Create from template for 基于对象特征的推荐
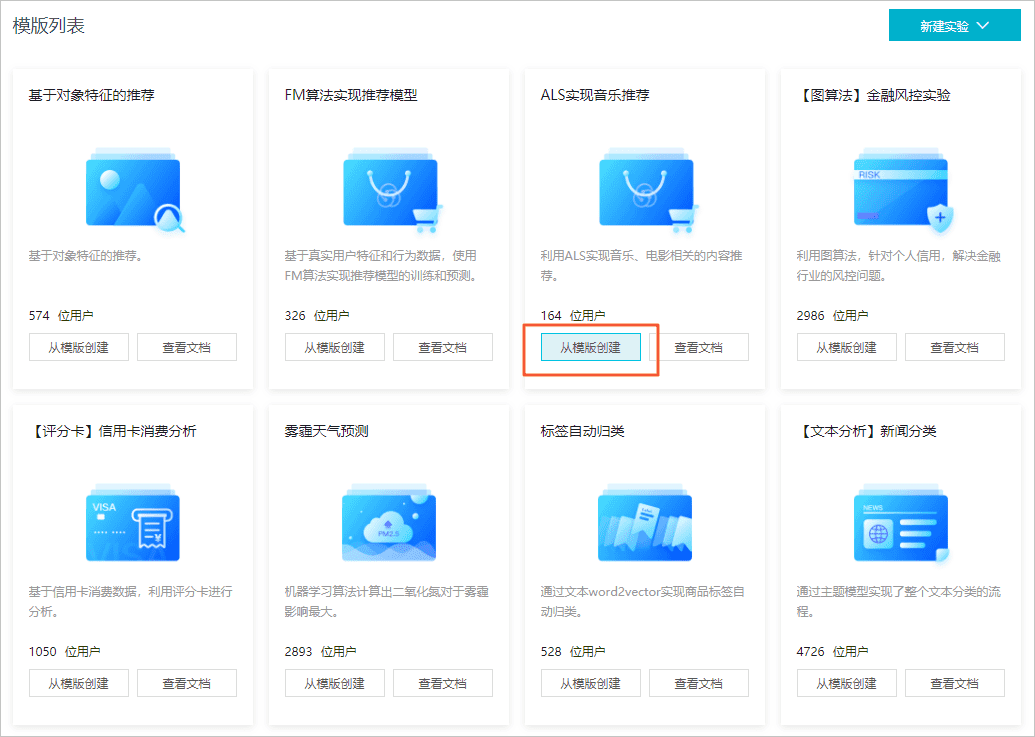Image resolution: width=1035 pixels, height=737 pixels. click(79, 347)
